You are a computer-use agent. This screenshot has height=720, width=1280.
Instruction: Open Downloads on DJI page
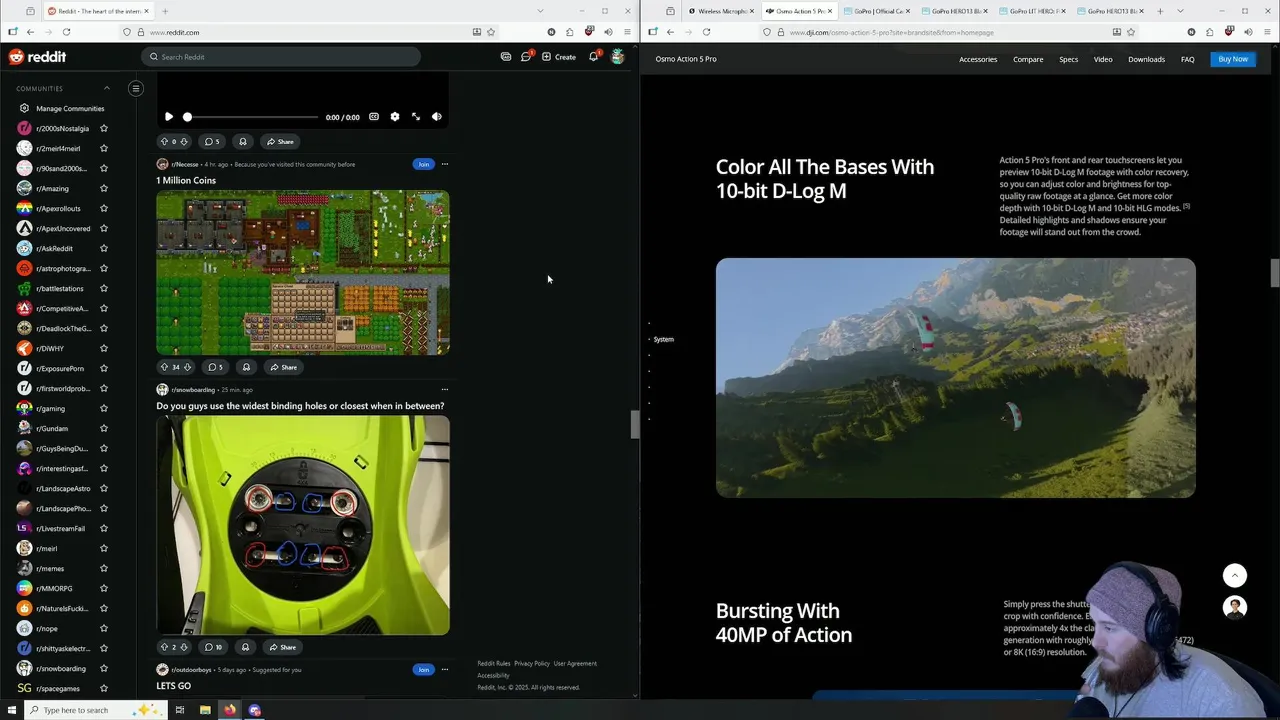[x=1146, y=59]
